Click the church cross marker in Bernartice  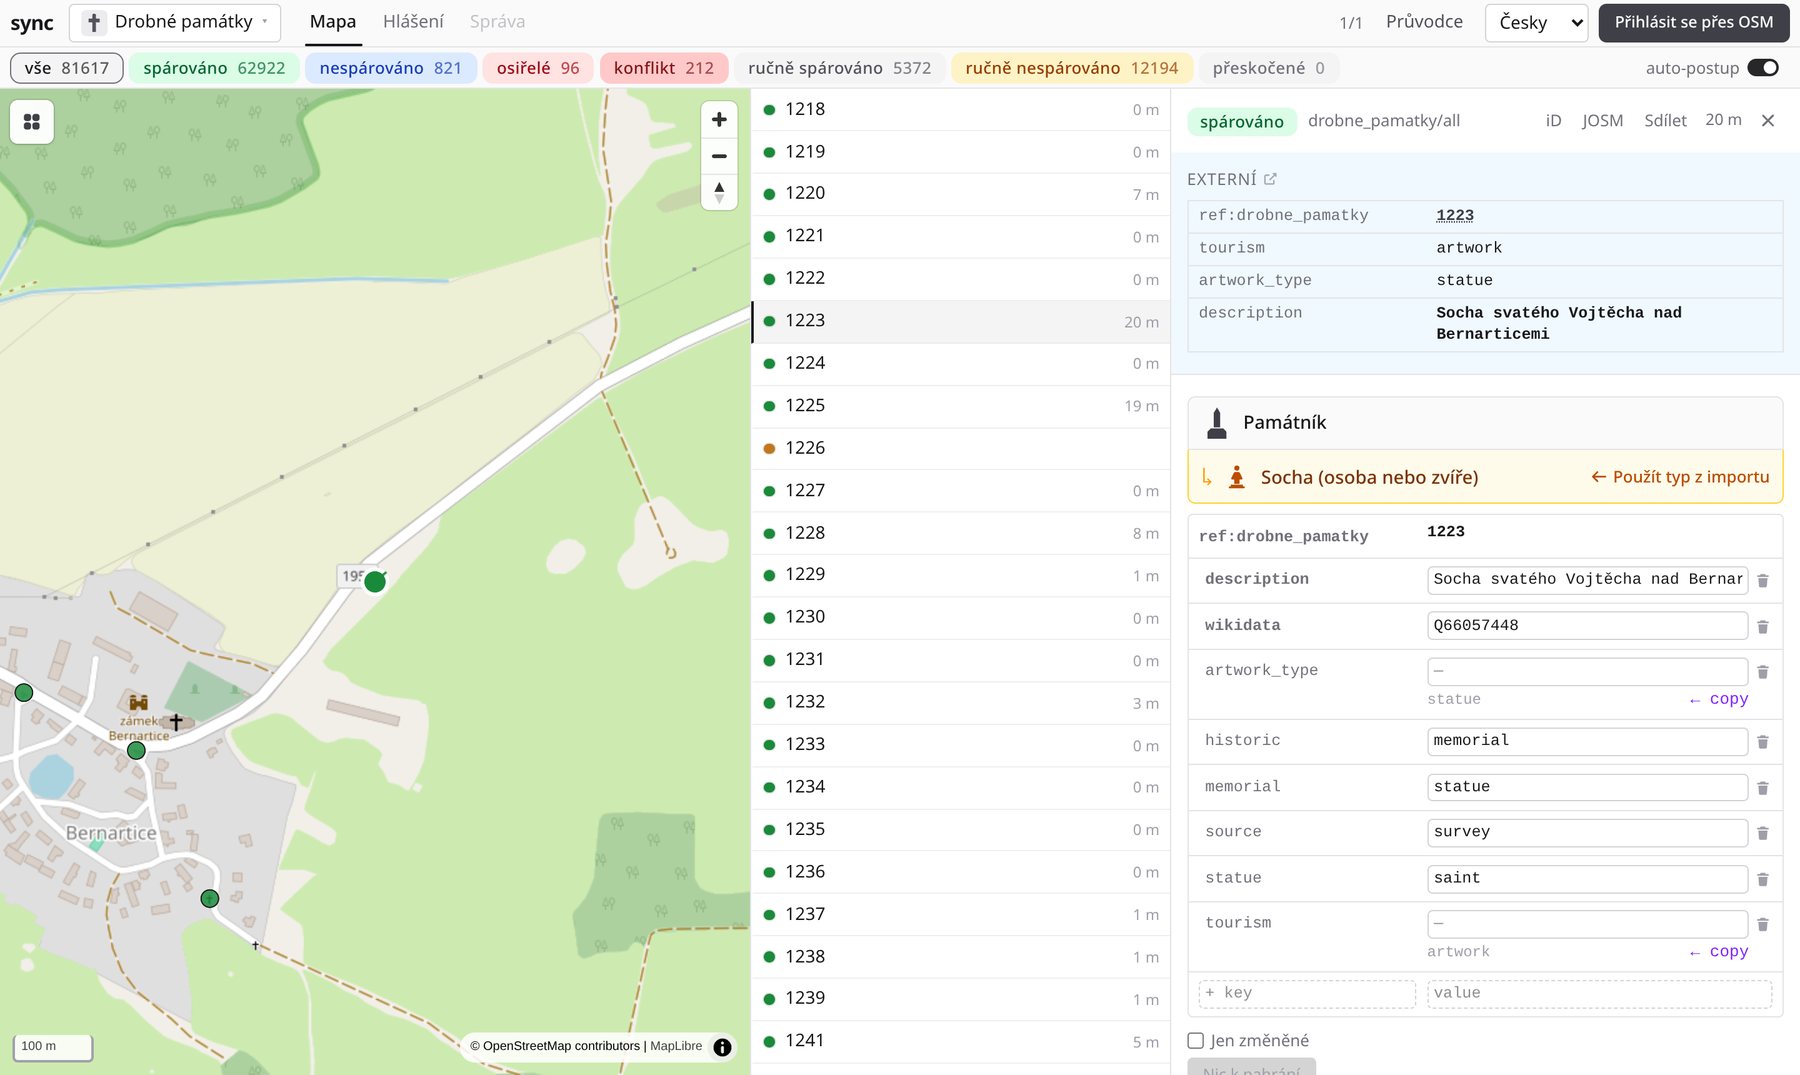point(176,721)
